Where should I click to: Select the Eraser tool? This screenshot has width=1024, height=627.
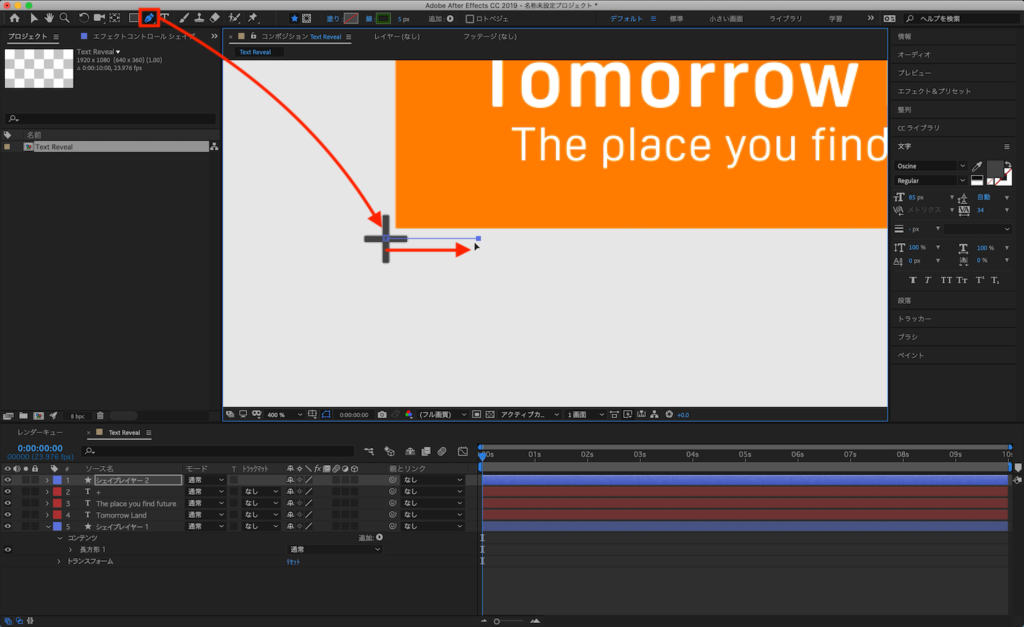pos(215,18)
